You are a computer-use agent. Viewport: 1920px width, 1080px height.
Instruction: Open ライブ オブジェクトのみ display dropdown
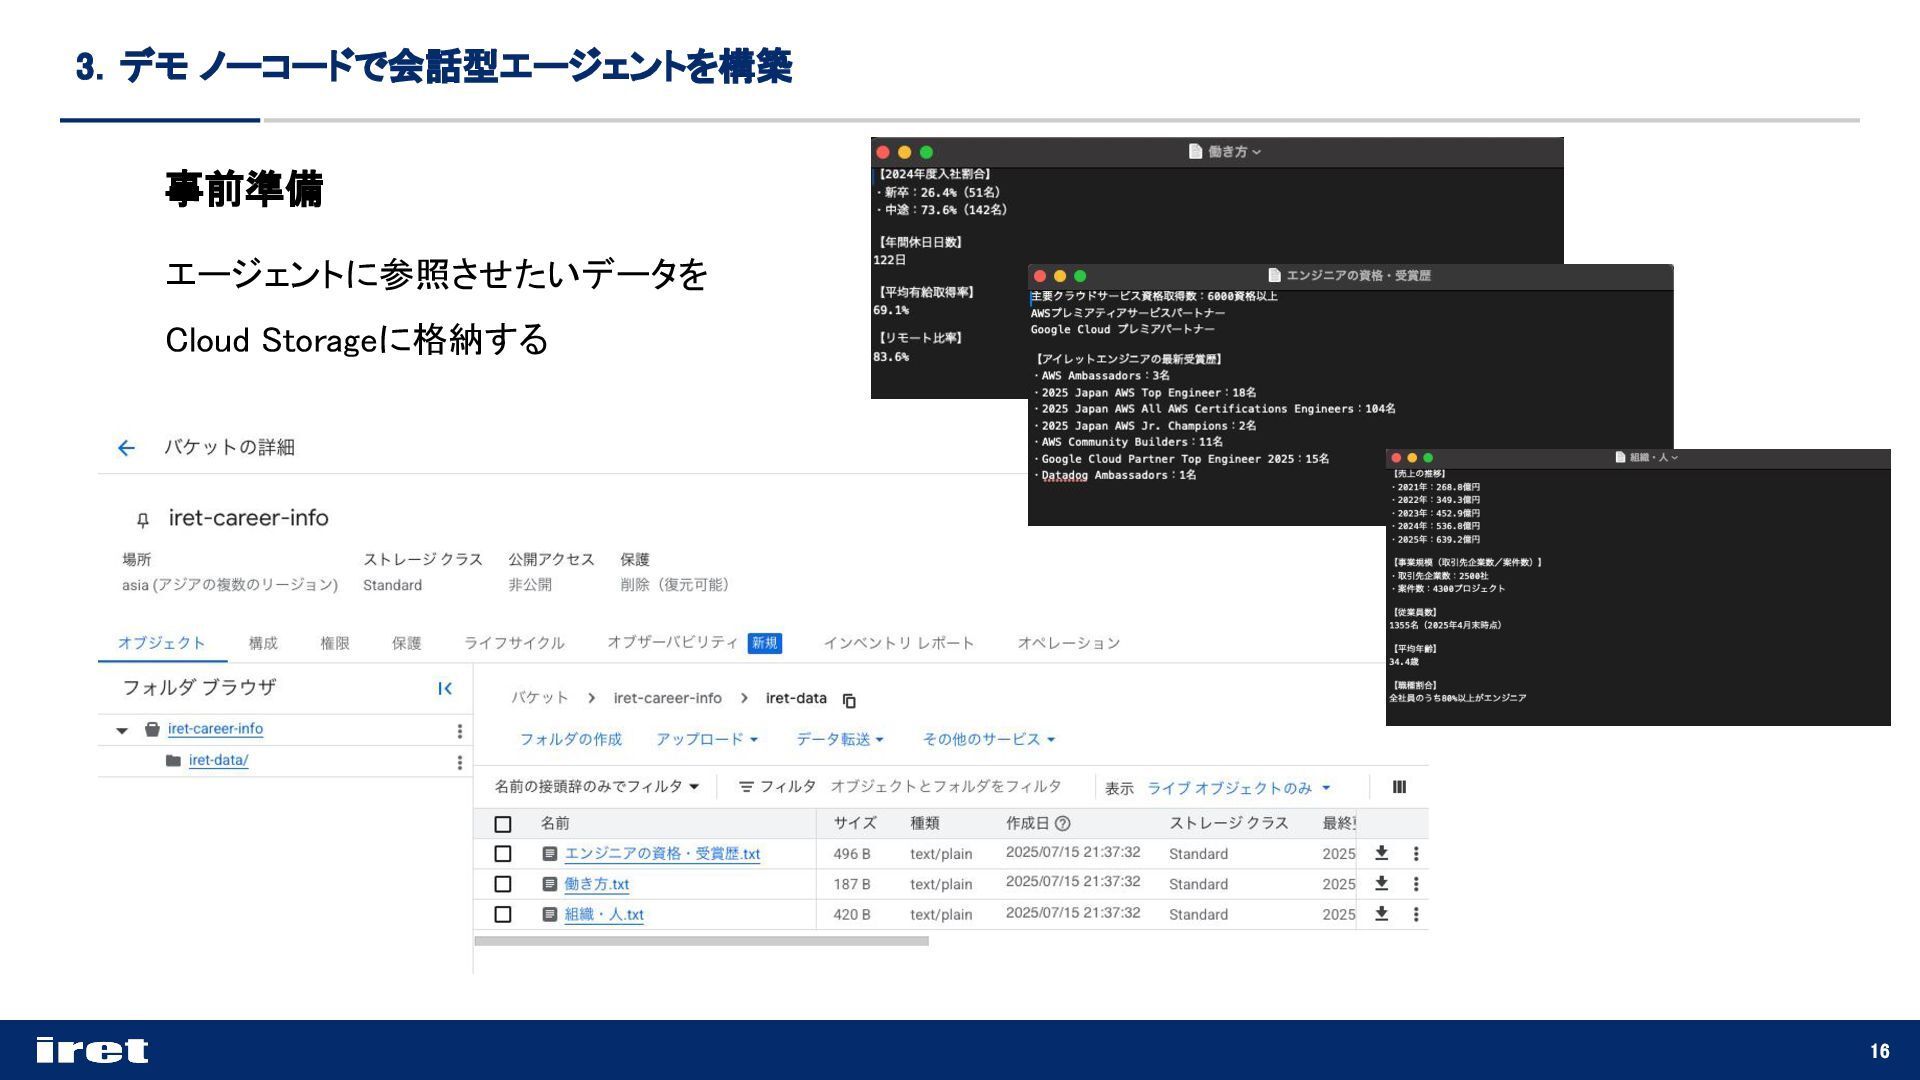click(x=1239, y=788)
